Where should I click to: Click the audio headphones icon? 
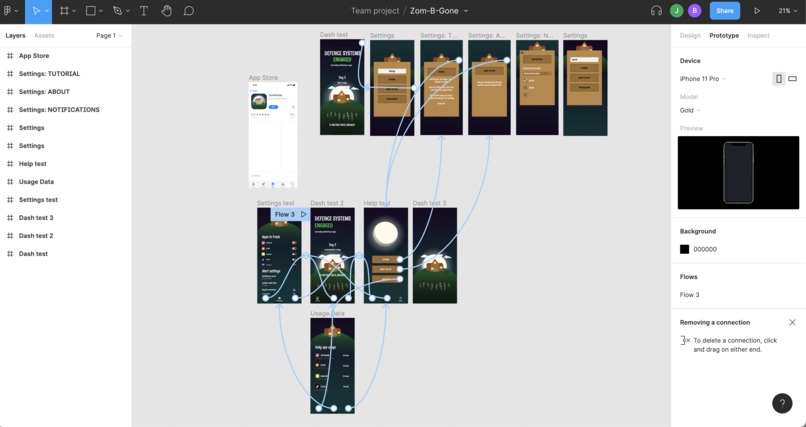(x=656, y=11)
